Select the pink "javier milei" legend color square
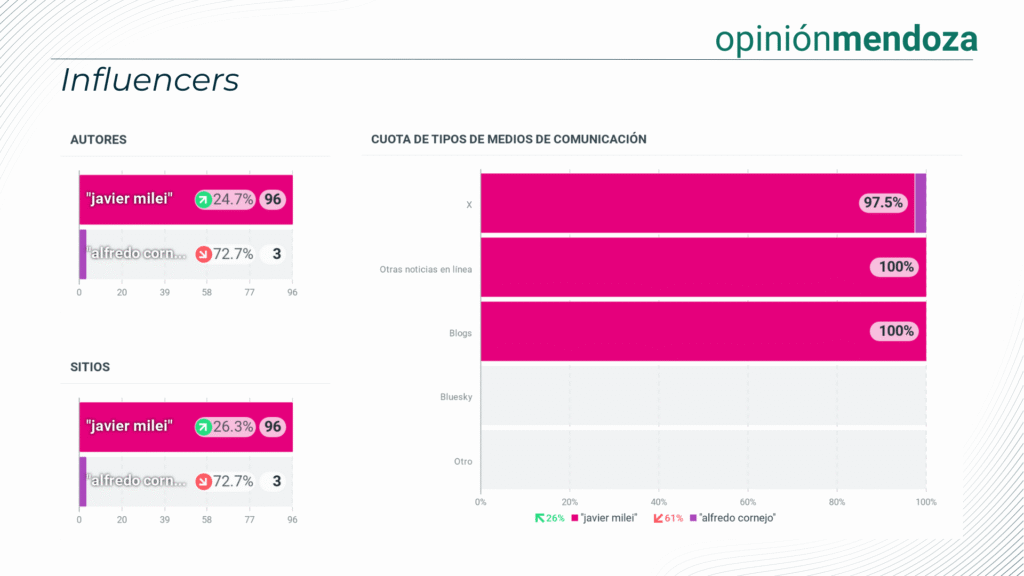Screen dimensions: 1024x576 575,518
